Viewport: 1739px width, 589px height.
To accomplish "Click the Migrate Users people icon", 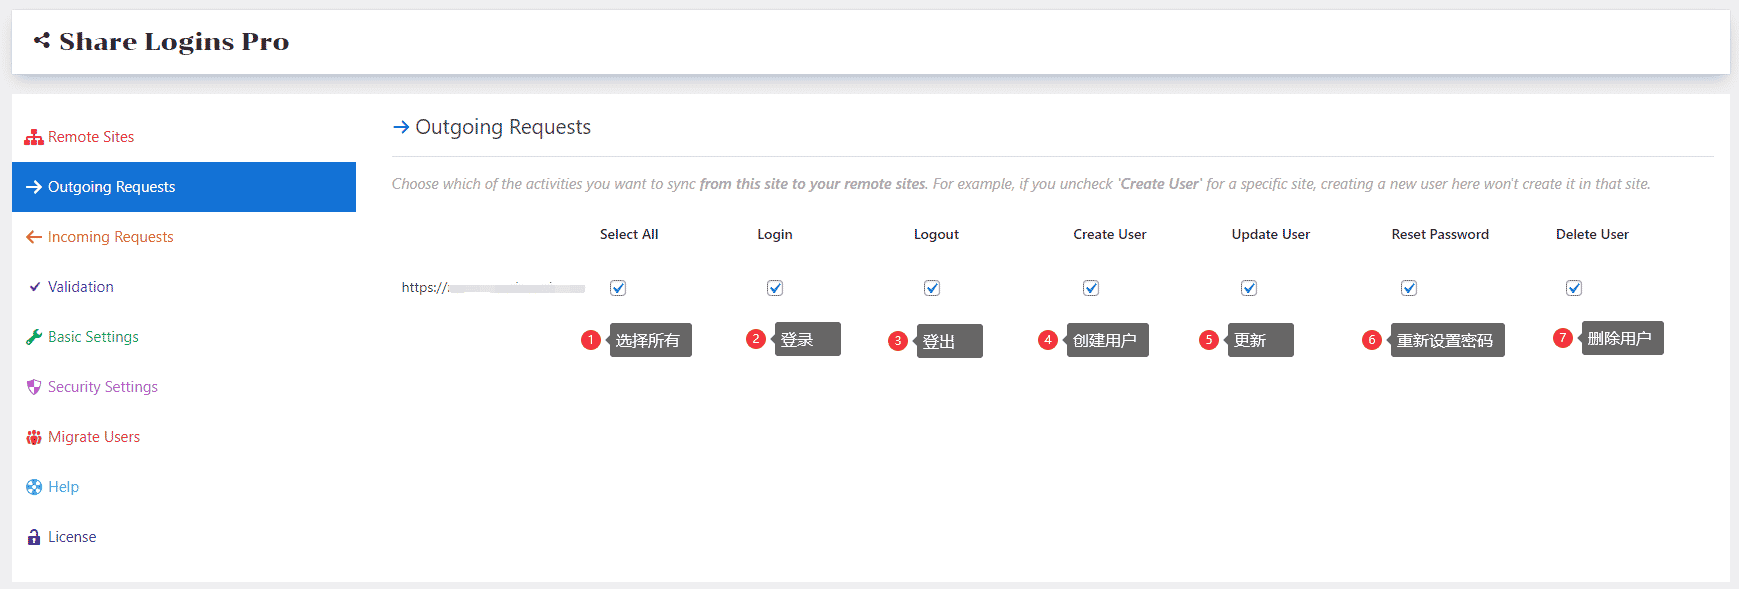I will (x=34, y=437).
